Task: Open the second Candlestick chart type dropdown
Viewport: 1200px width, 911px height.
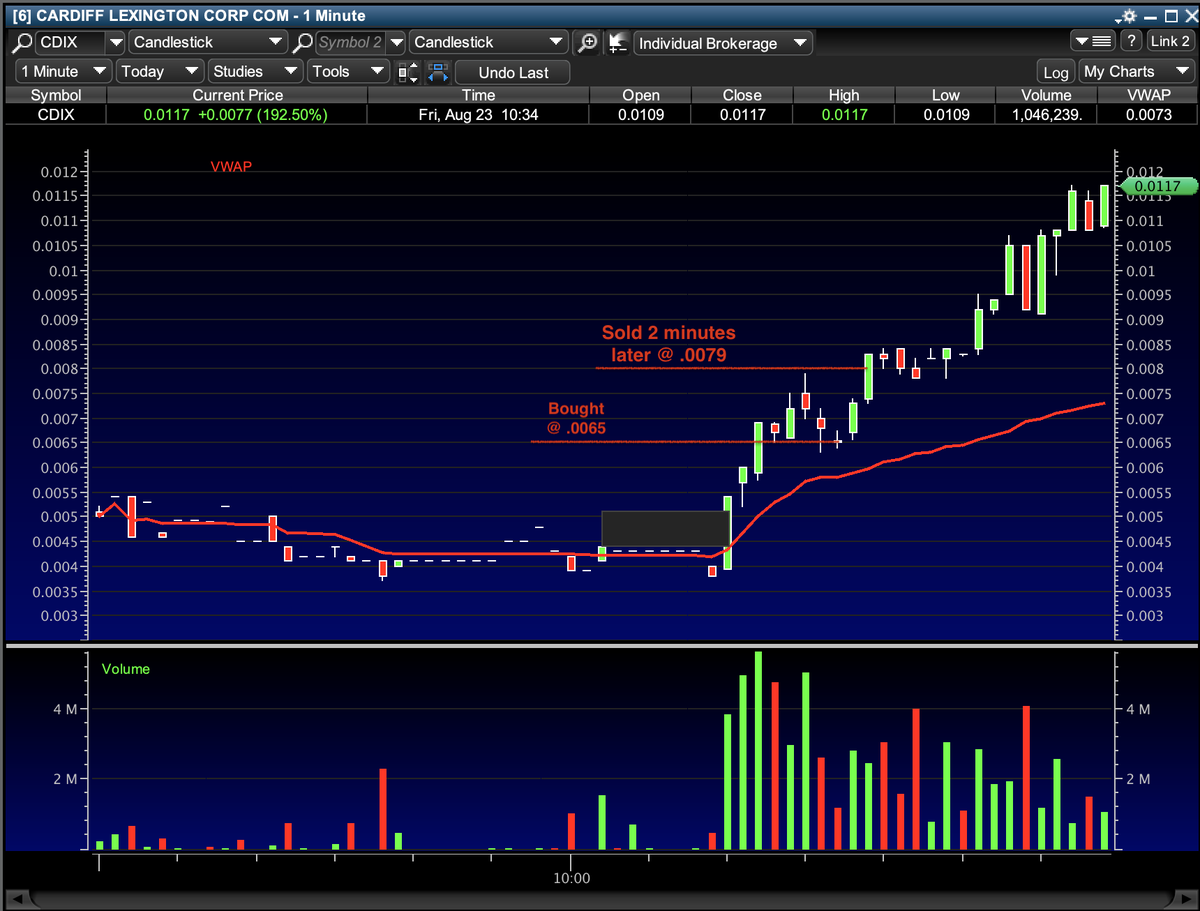Action: coord(489,43)
